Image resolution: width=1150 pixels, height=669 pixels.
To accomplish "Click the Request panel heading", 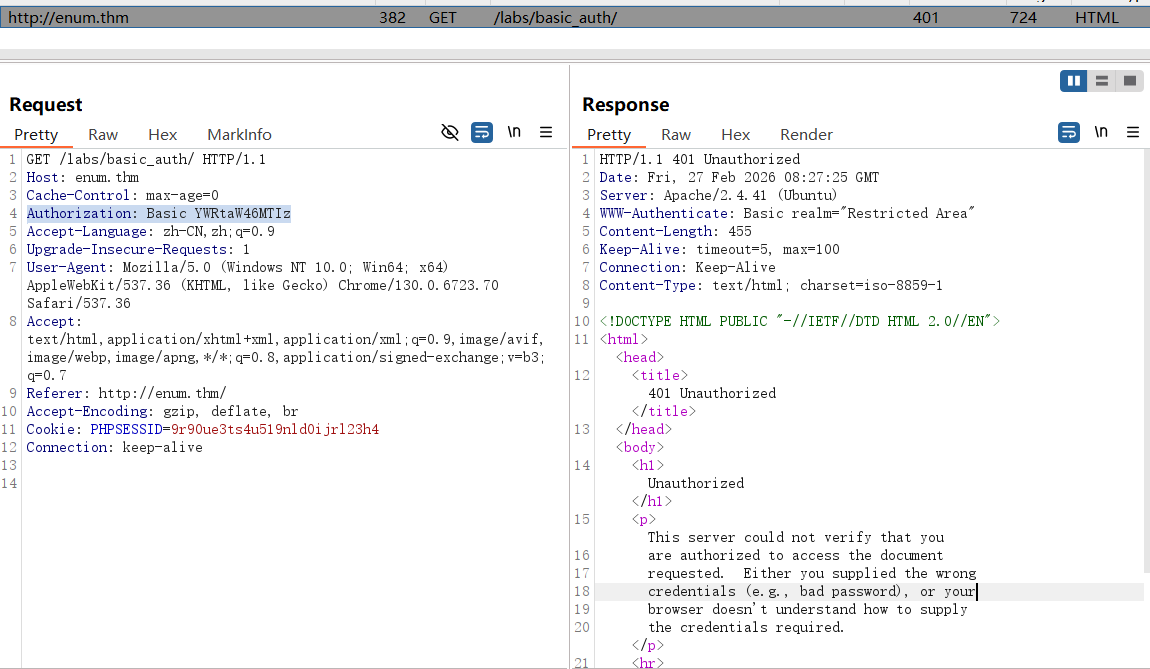I will [x=45, y=105].
